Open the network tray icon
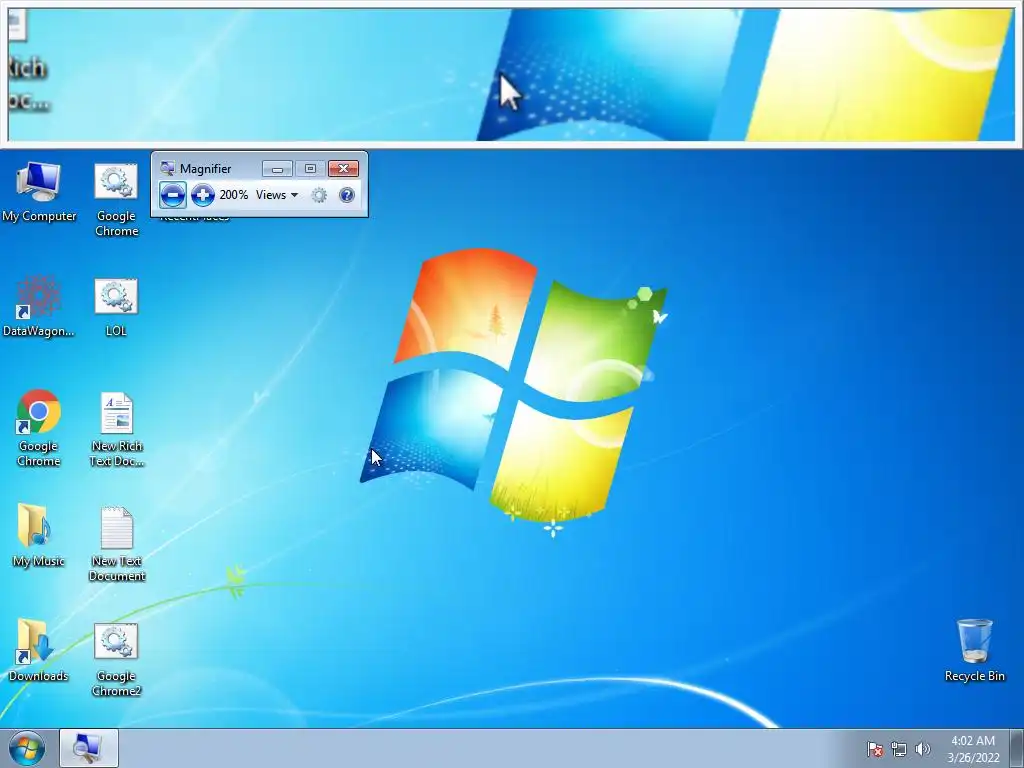The height and width of the screenshot is (768, 1024). tap(899, 749)
